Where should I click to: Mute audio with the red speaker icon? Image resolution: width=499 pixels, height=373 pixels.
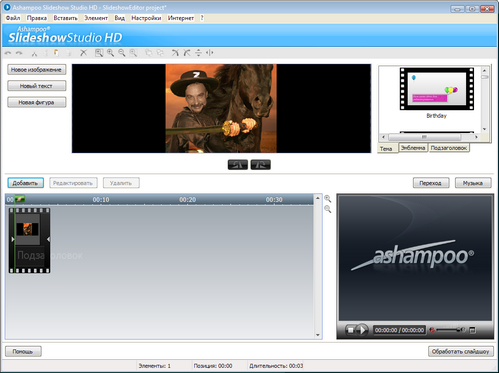click(432, 330)
